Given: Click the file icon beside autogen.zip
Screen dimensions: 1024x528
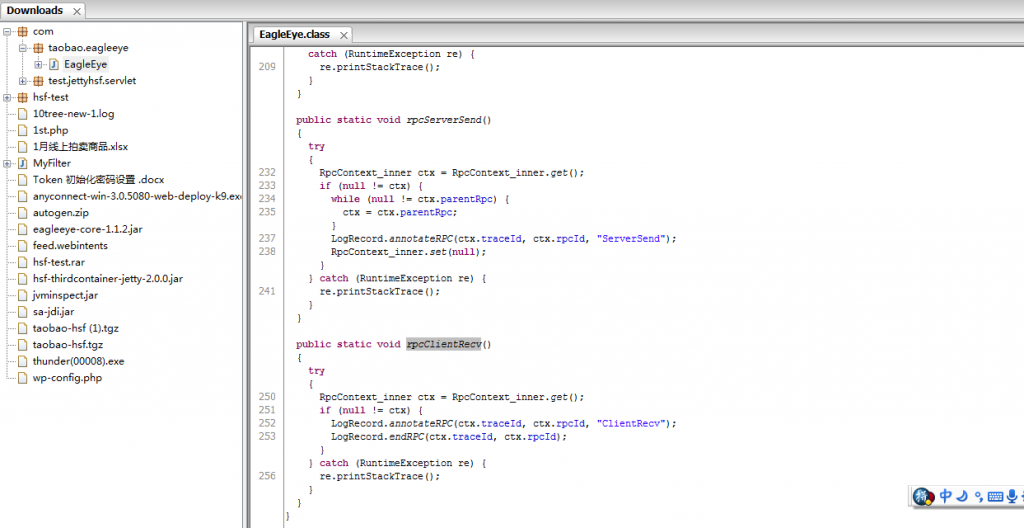Looking at the screenshot, I should point(23,212).
